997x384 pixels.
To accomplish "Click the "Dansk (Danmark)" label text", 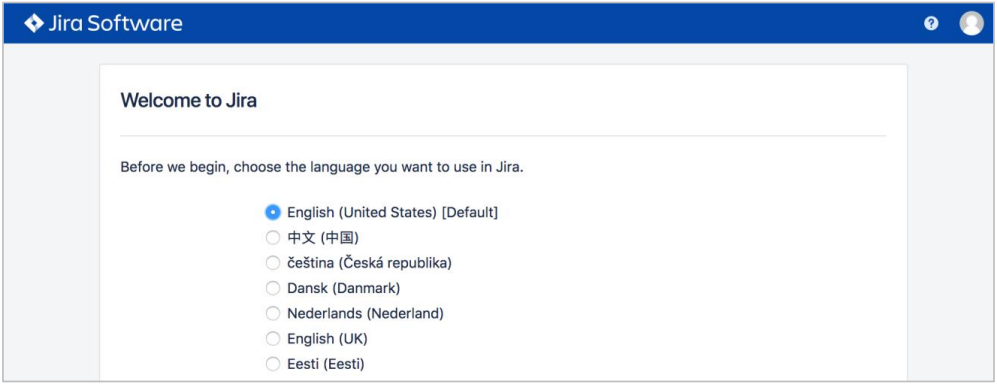I will pyautogui.click(x=343, y=288).
